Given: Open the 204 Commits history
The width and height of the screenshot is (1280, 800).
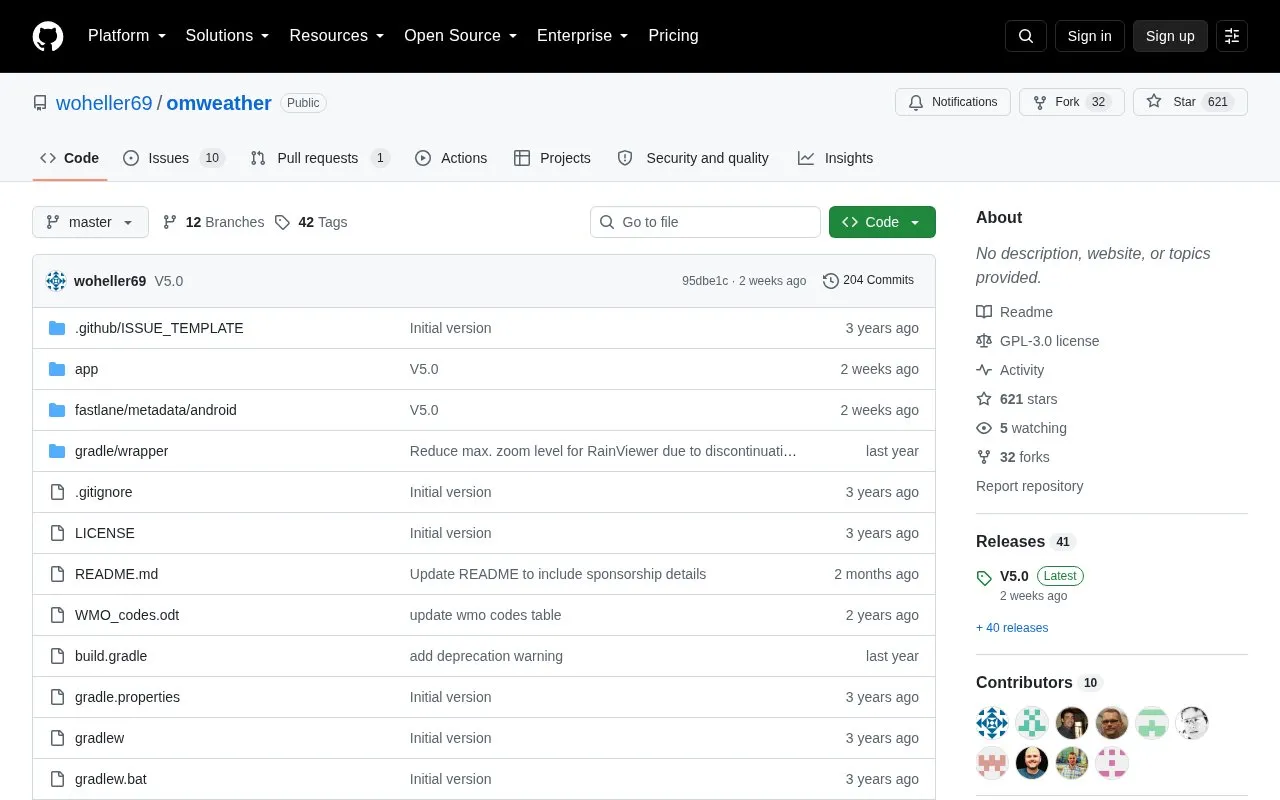Looking at the screenshot, I should [x=868, y=280].
